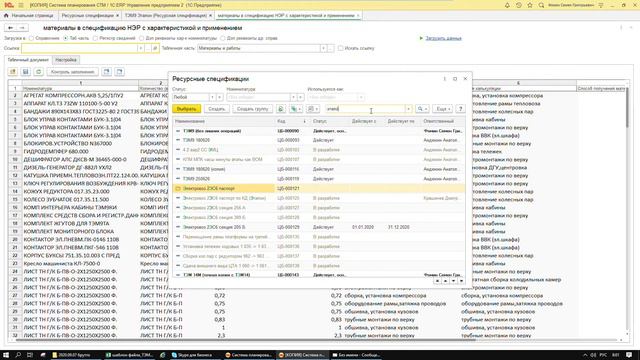
Task: Click the ellipsis button beside Табличная часть
Action: click(x=330, y=48)
